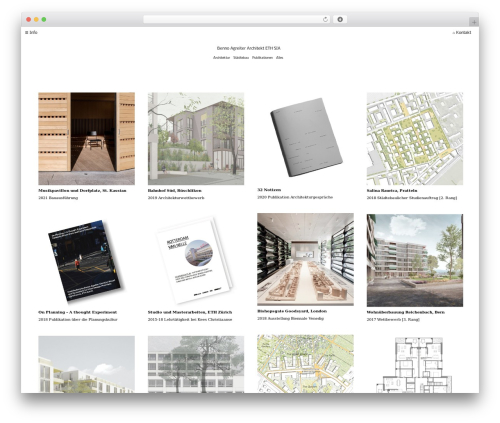
Task: Open the bottom-row colored urban map thumbnail
Action: pos(305,364)
